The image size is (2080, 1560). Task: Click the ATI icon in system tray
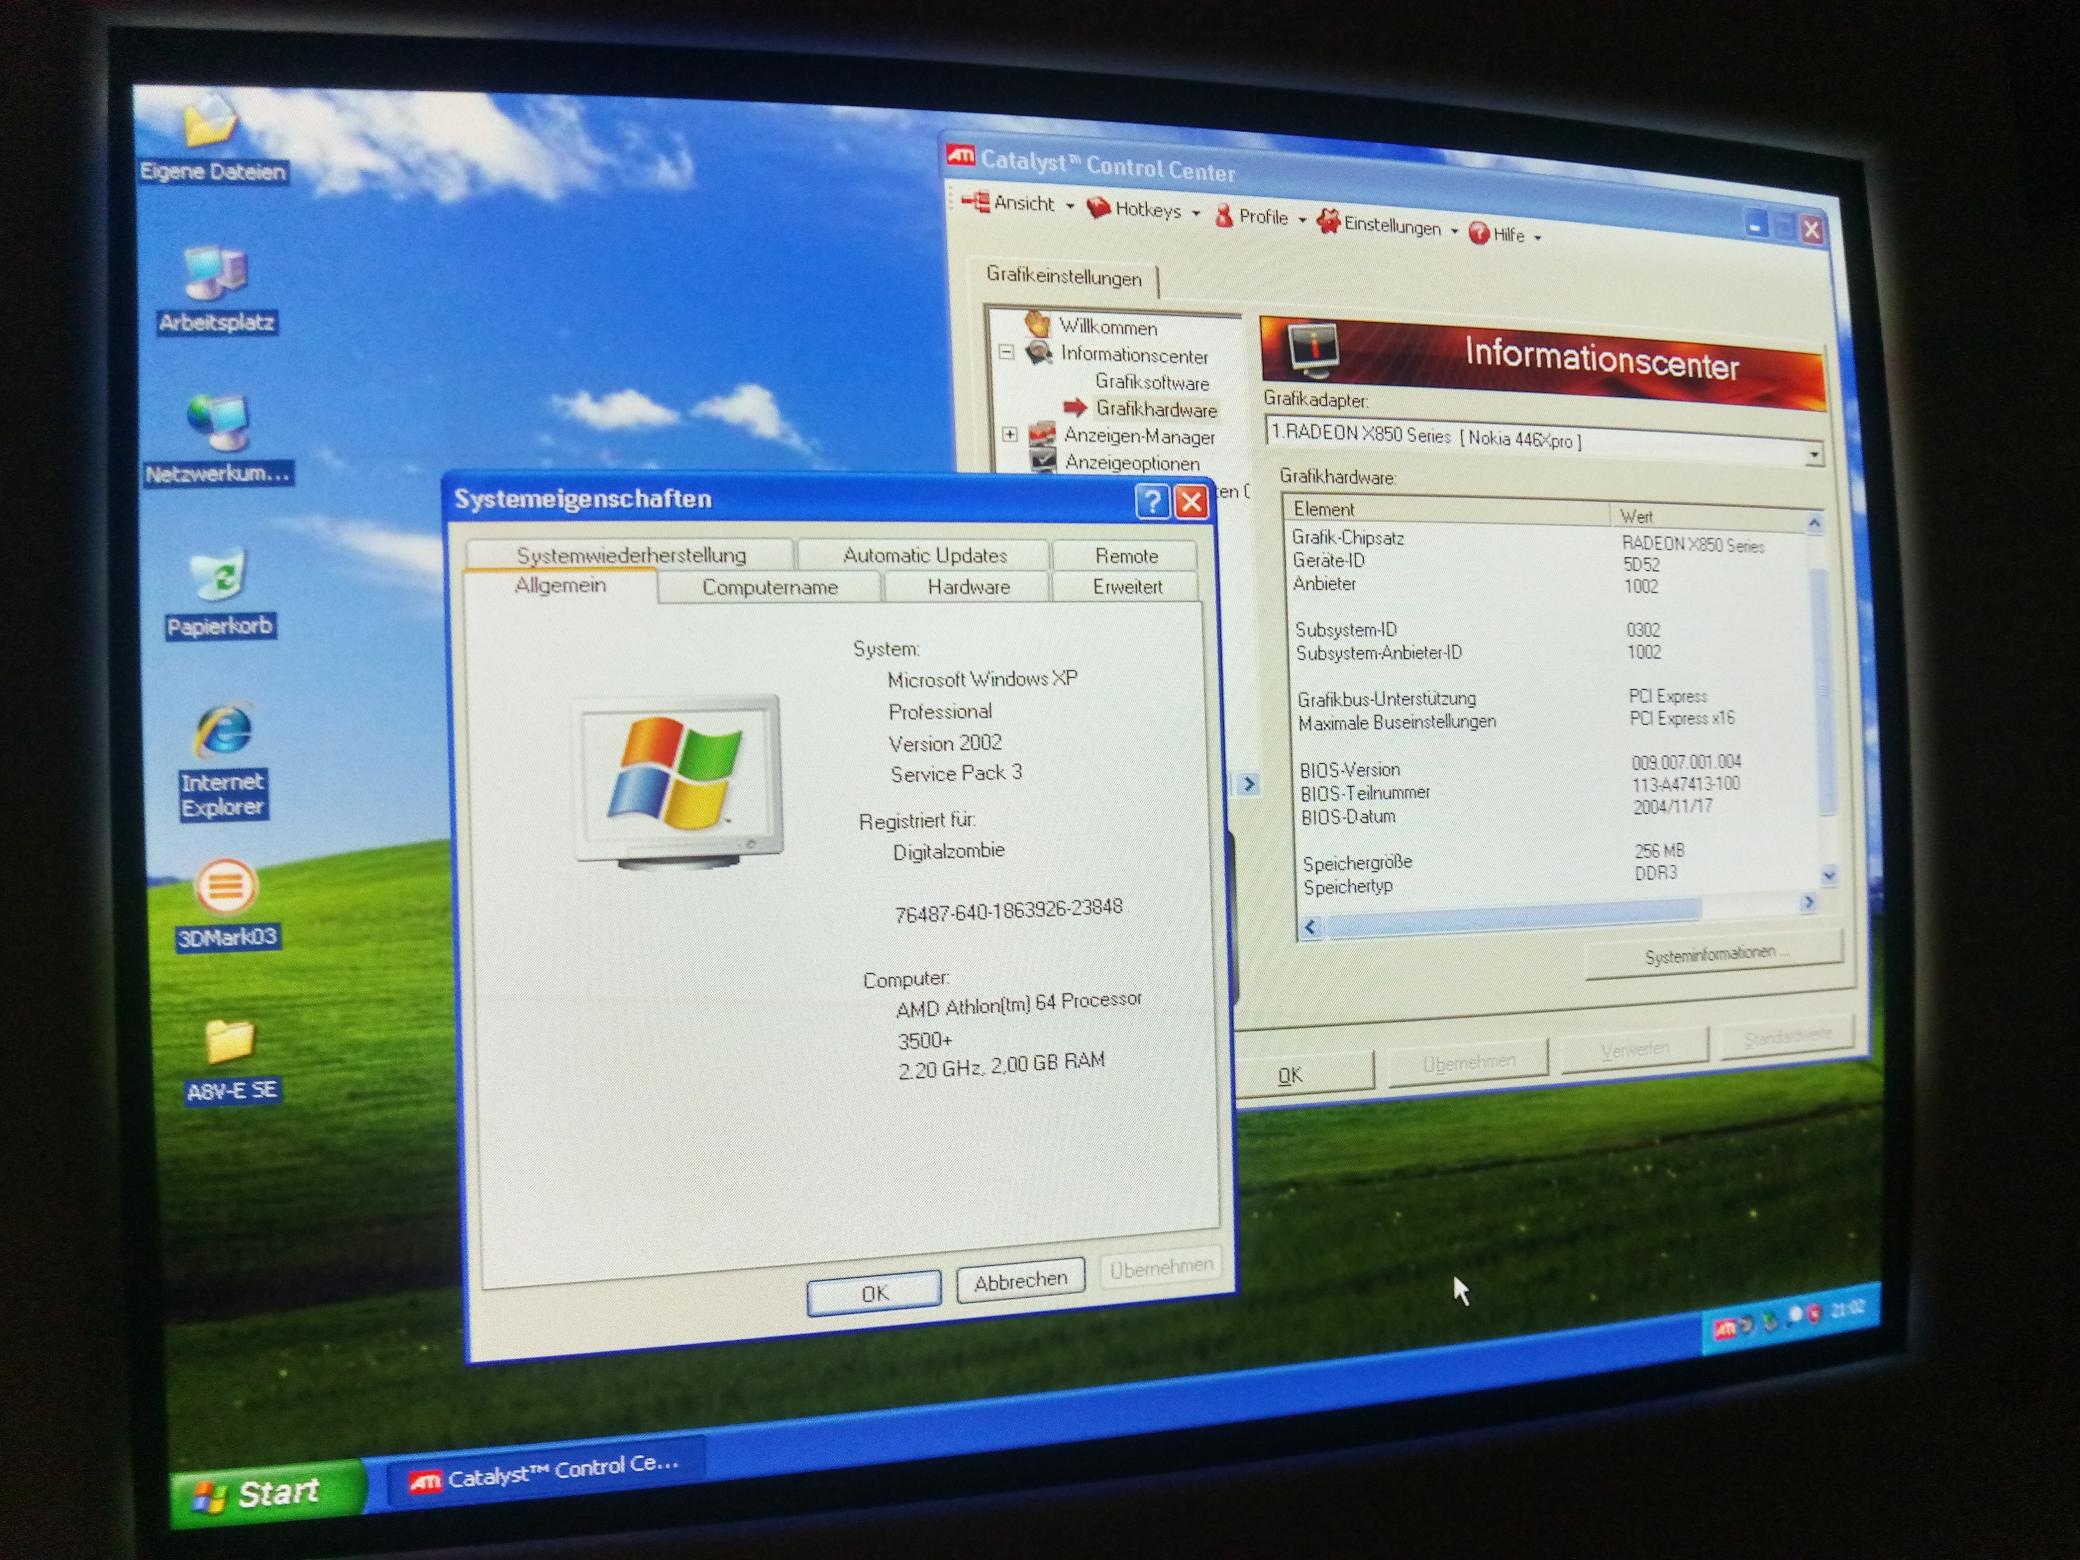[1724, 1329]
